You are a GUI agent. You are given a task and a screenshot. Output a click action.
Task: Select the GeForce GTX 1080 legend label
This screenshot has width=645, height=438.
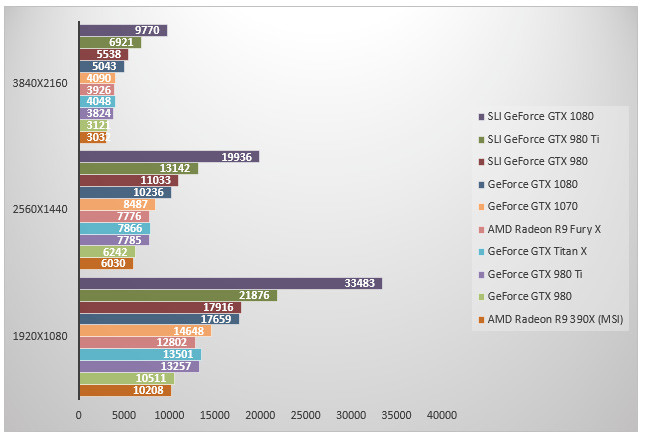(x=533, y=184)
